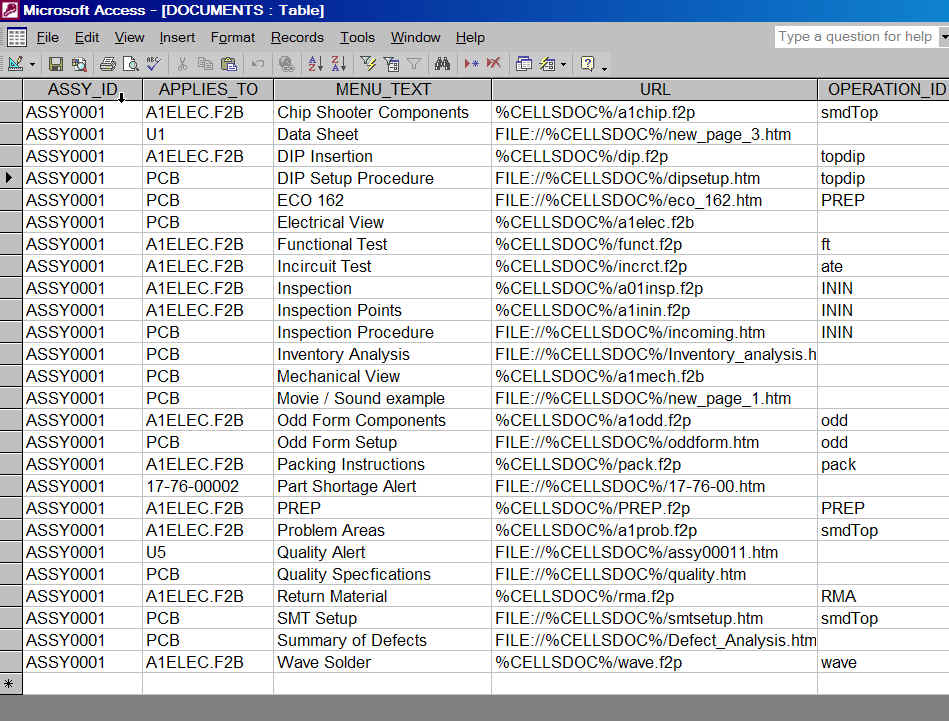949x721 pixels.
Task: Open the Tools menu
Action: (x=358, y=38)
